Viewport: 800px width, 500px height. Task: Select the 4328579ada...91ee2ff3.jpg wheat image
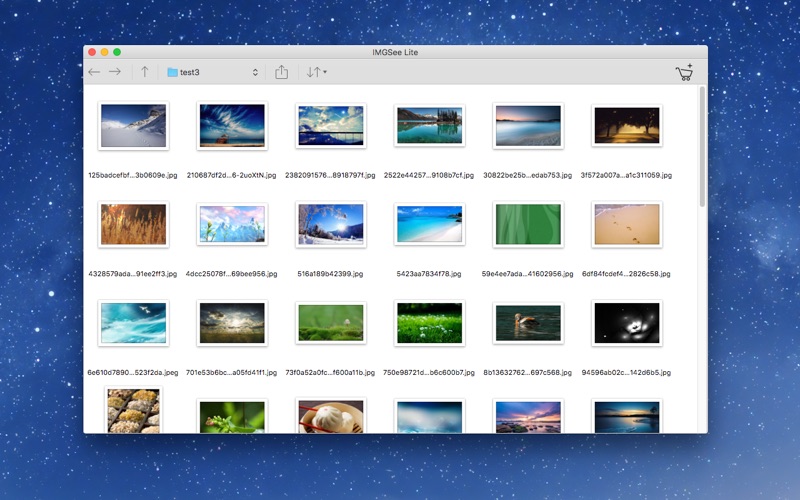pyautogui.click(x=134, y=225)
